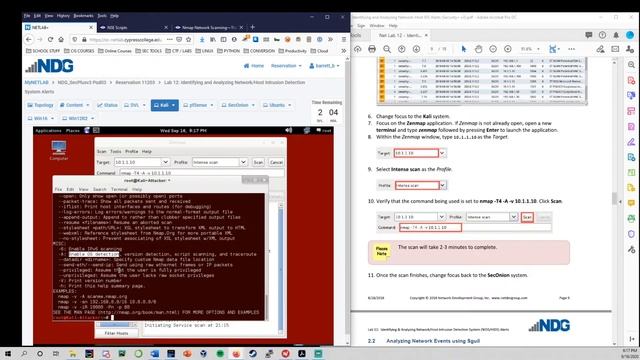The height and width of the screenshot is (360, 640).
Task: Click Acrobat find text magnifier
Action: tap(387, 49)
